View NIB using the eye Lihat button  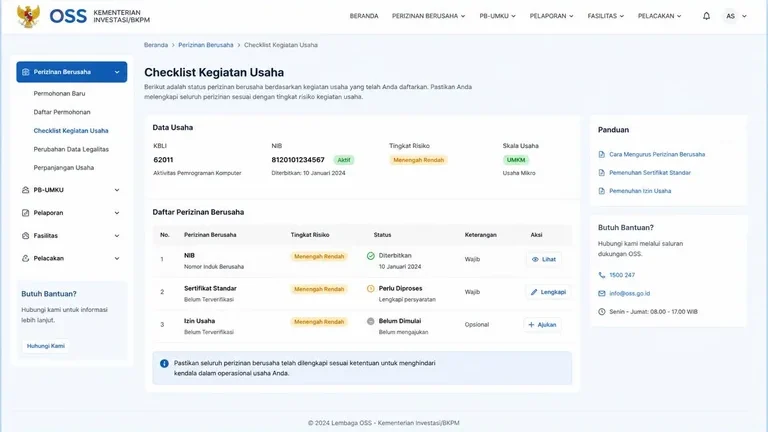(544, 259)
